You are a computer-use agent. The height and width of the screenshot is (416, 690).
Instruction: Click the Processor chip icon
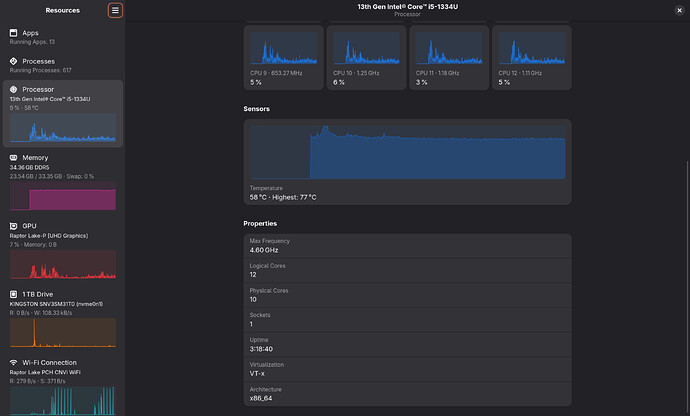click(x=14, y=89)
